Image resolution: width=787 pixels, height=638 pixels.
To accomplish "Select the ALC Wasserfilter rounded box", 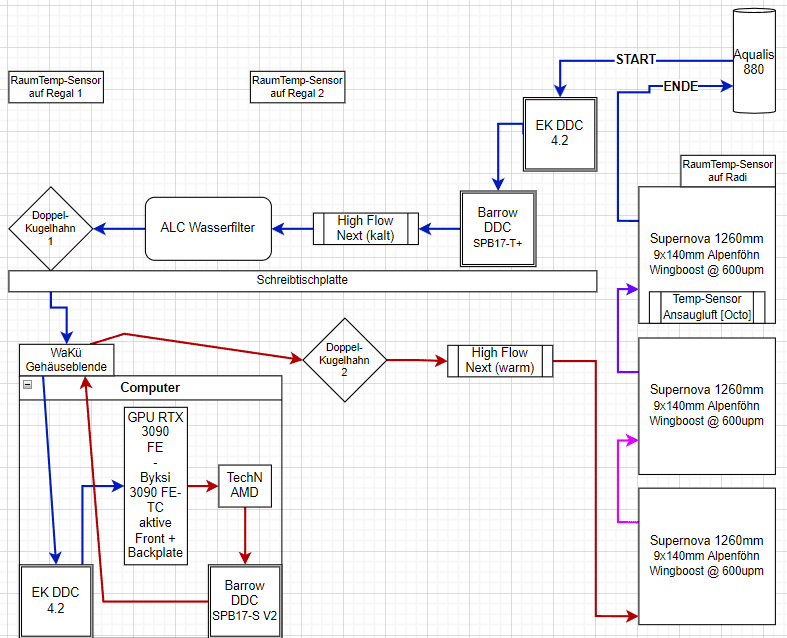I will [208, 228].
